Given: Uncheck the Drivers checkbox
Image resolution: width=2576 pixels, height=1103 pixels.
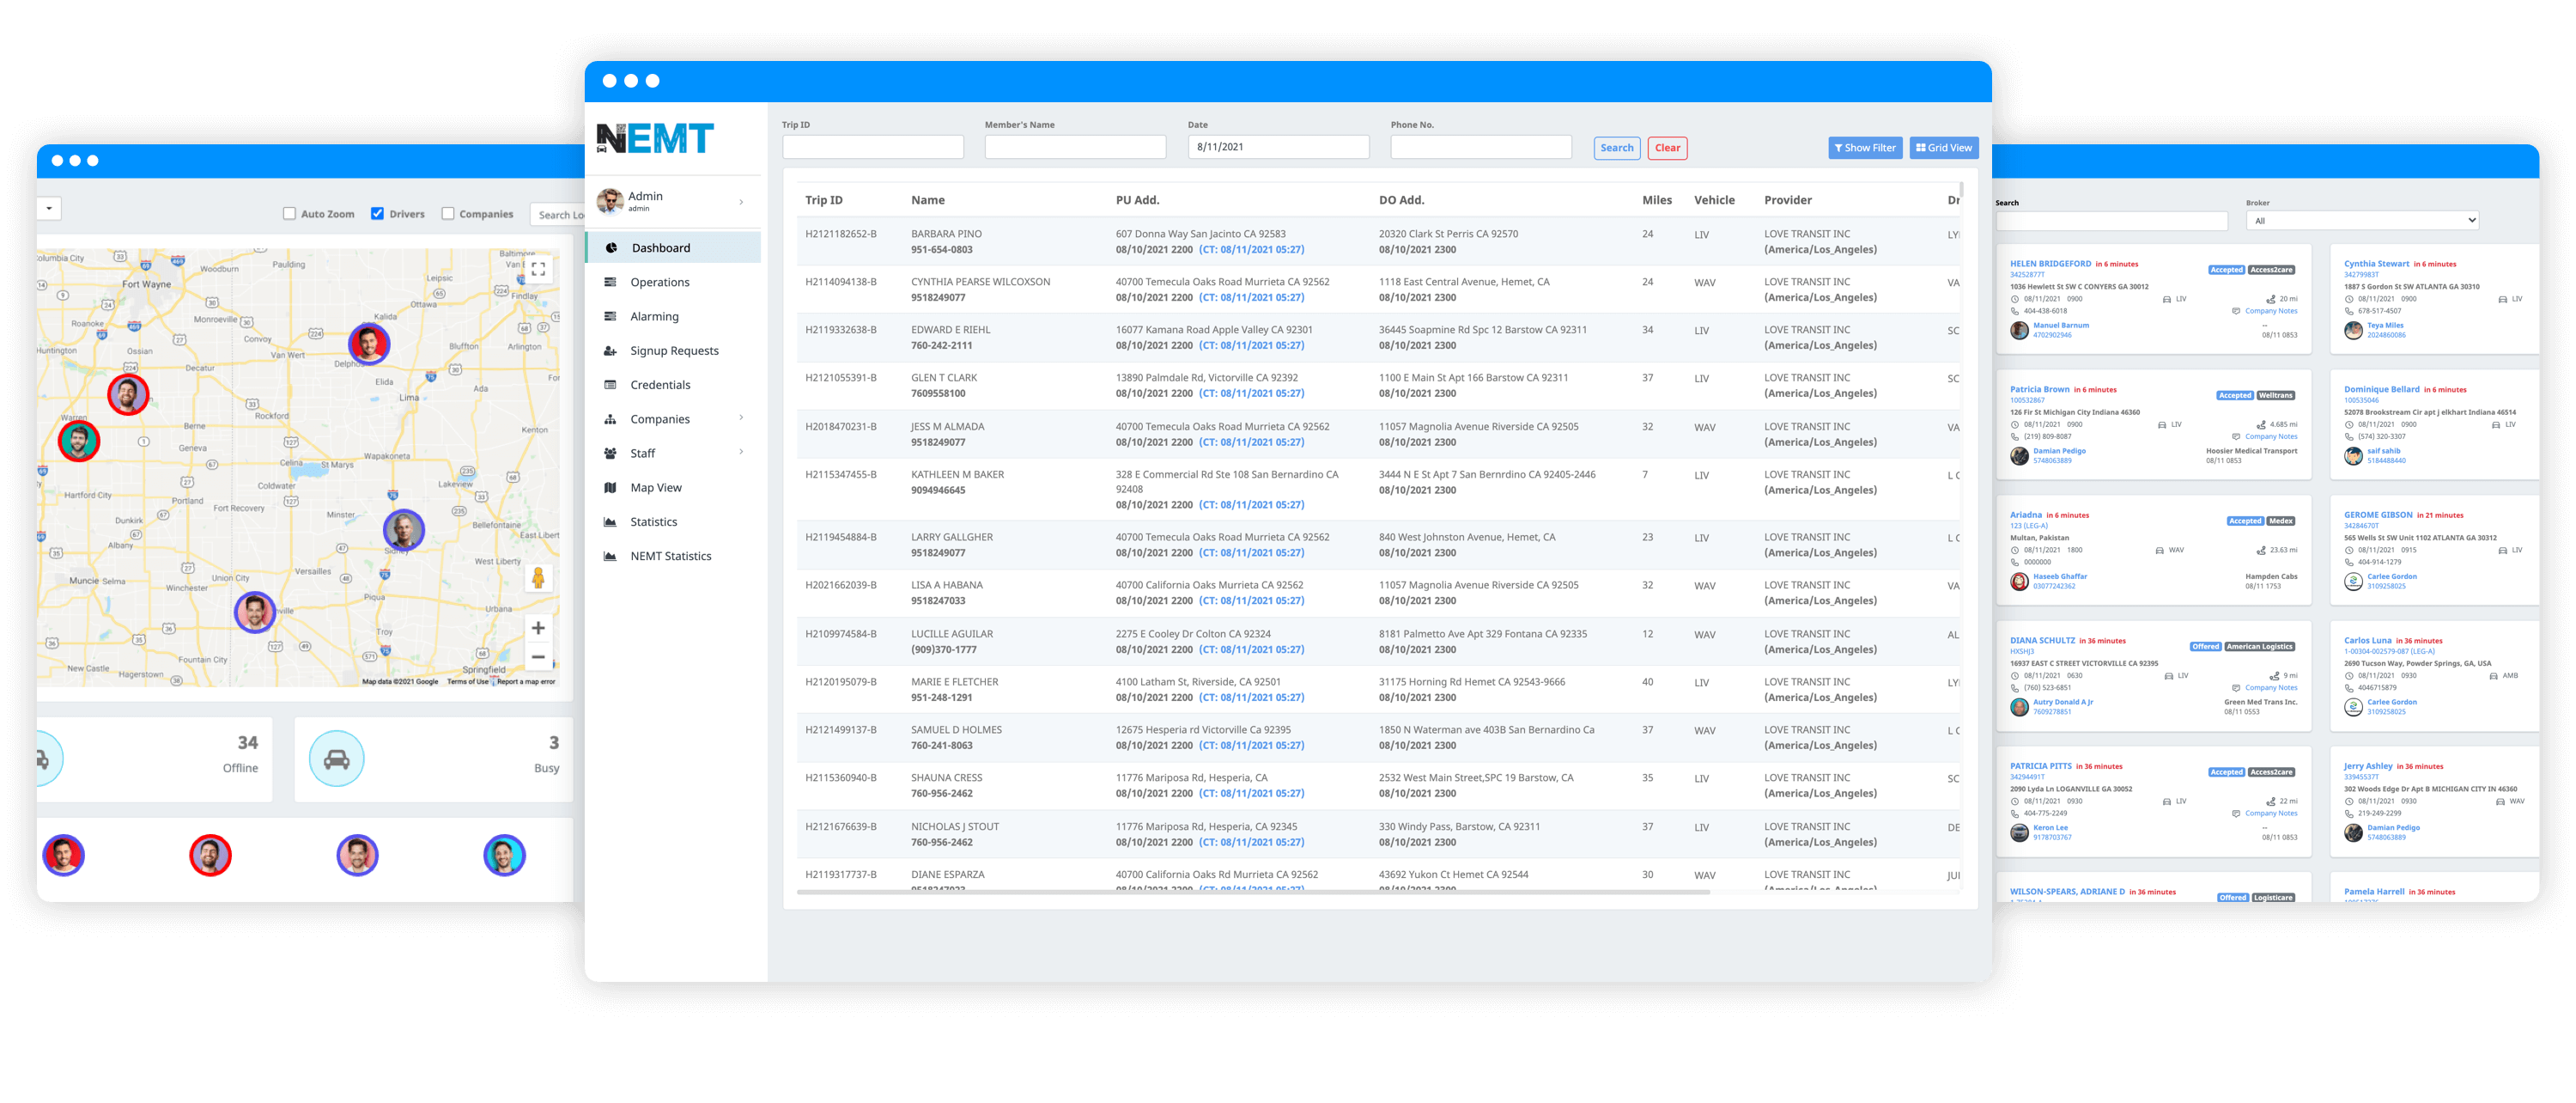Looking at the screenshot, I should [378, 214].
